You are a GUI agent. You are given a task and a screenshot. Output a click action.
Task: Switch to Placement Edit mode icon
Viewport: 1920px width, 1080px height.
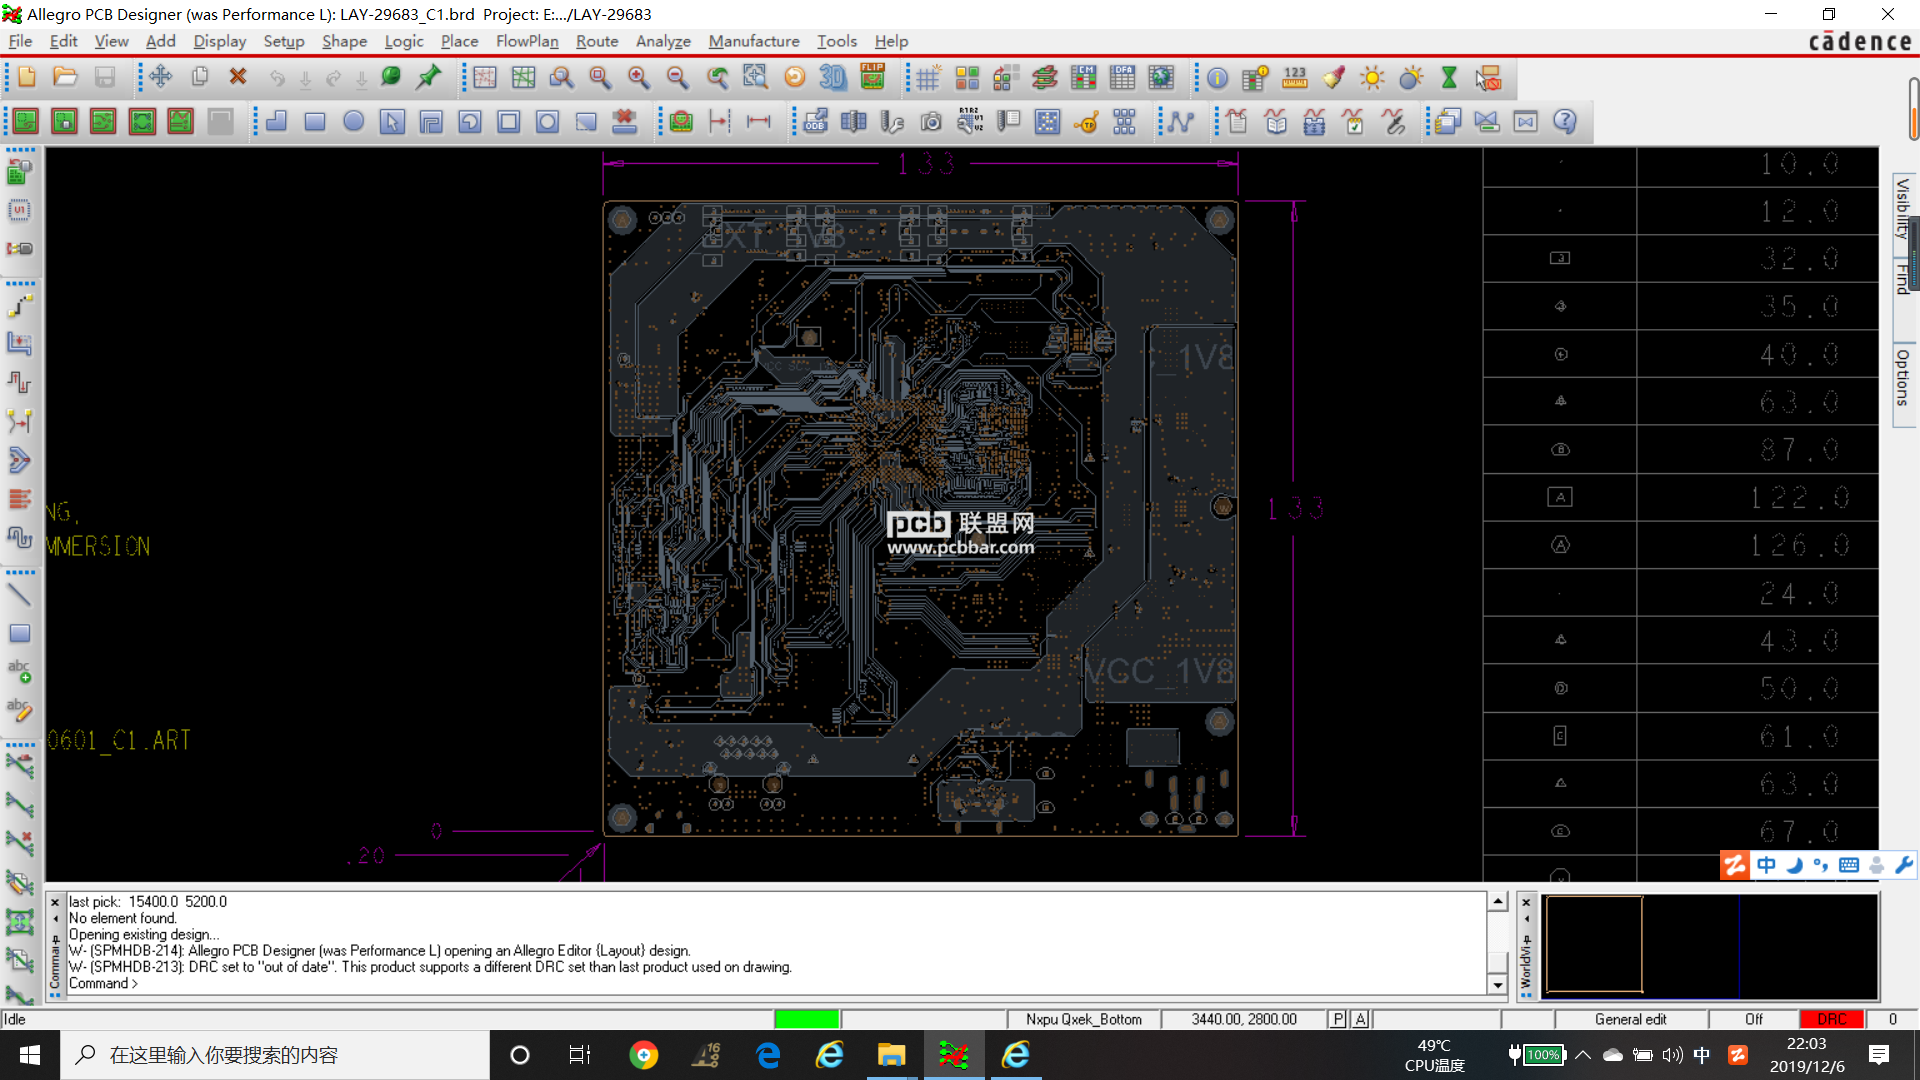(x=65, y=122)
